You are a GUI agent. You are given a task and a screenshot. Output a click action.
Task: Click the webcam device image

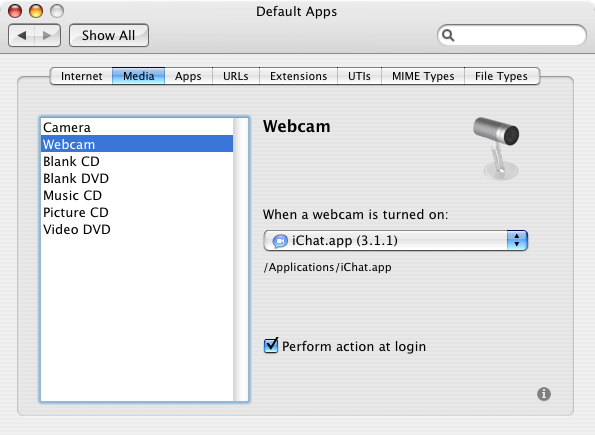tap(497, 148)
